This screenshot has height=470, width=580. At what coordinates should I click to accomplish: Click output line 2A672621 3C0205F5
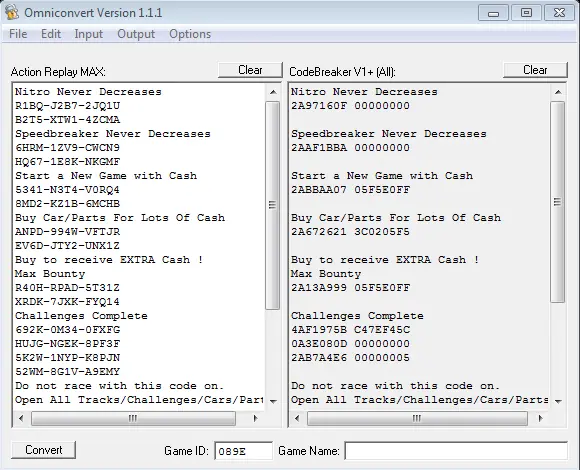pos(350,232)
